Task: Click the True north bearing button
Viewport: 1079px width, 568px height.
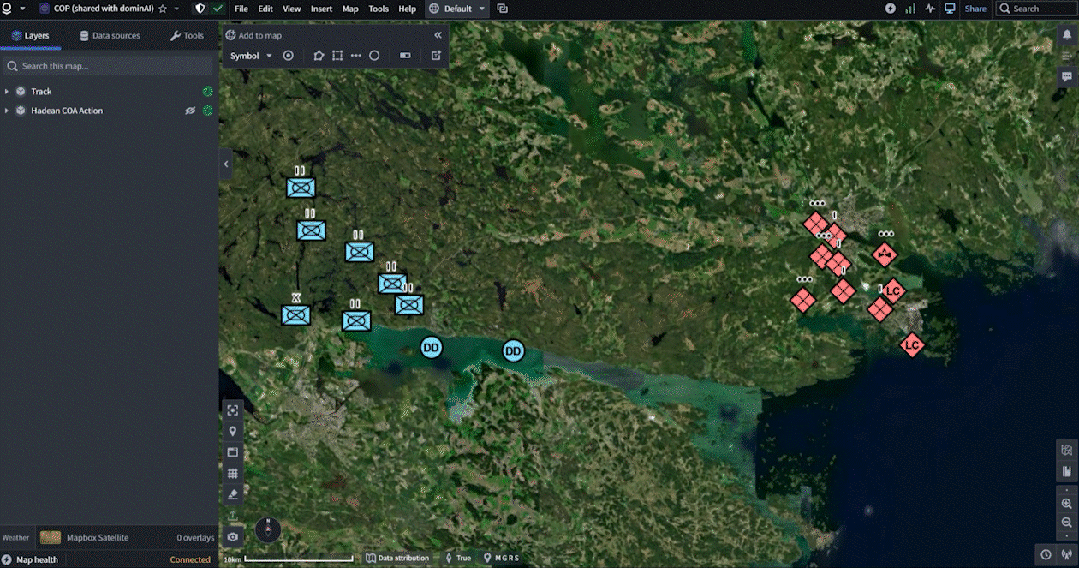Action: 458,558
